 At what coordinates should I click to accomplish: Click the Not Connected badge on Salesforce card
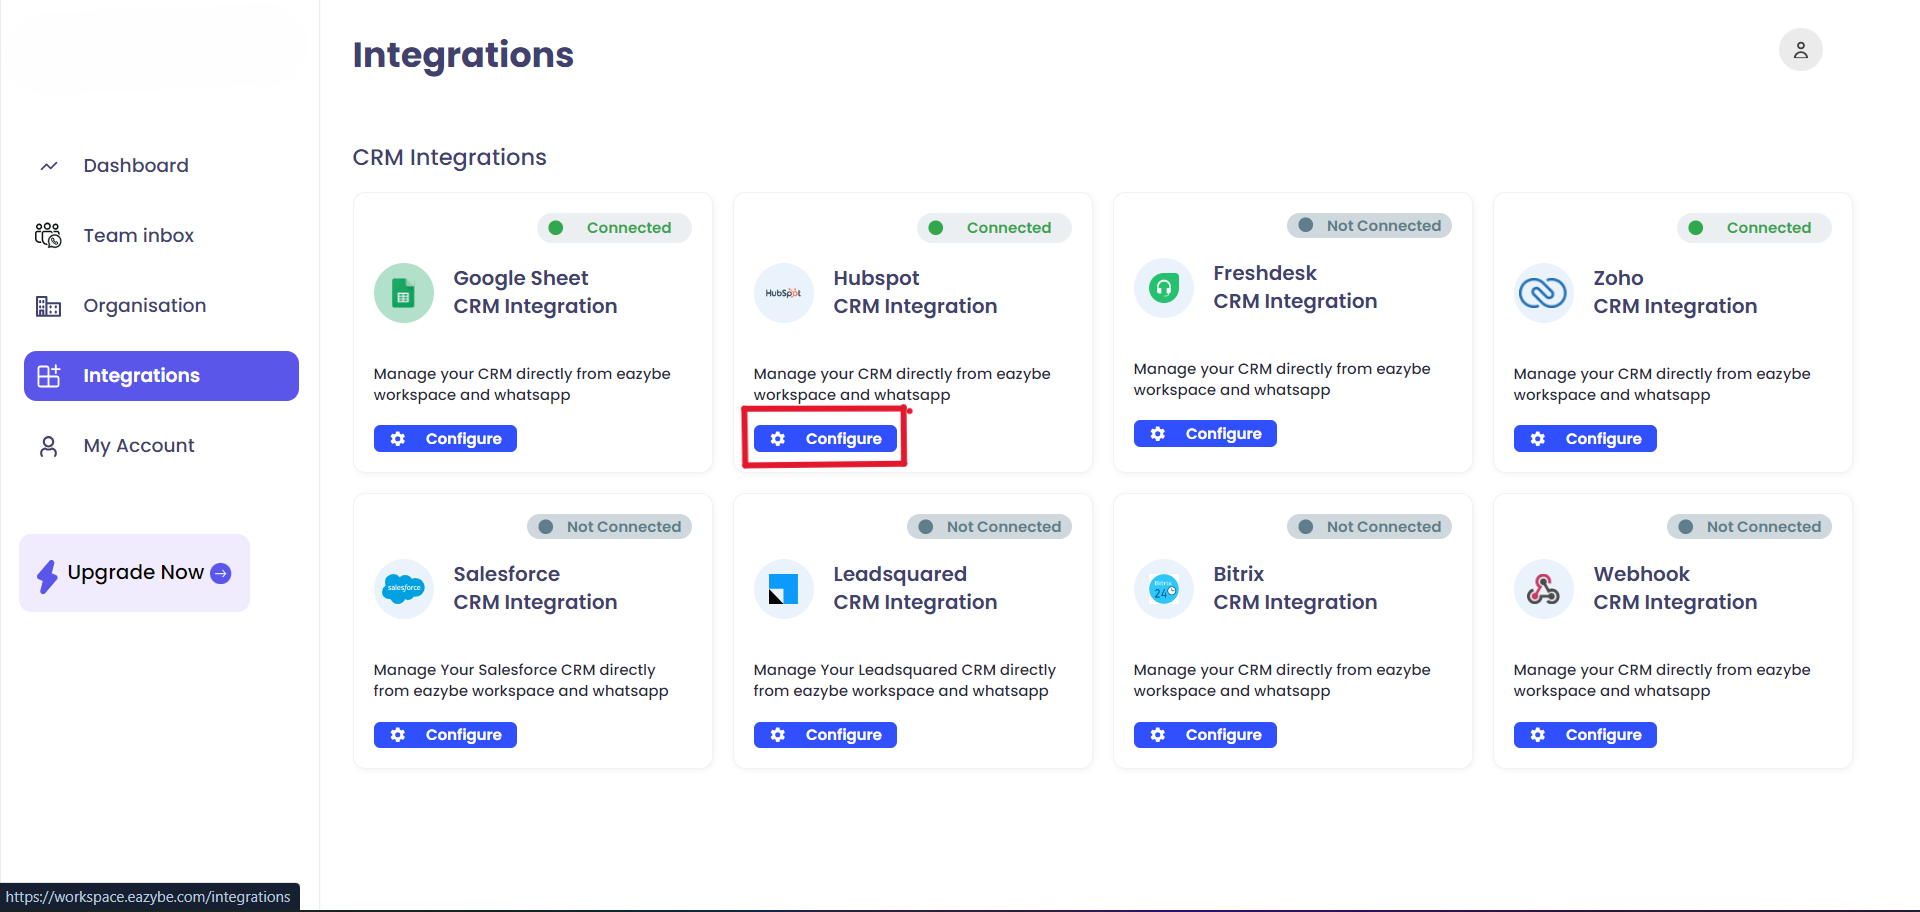click(609, 527)
